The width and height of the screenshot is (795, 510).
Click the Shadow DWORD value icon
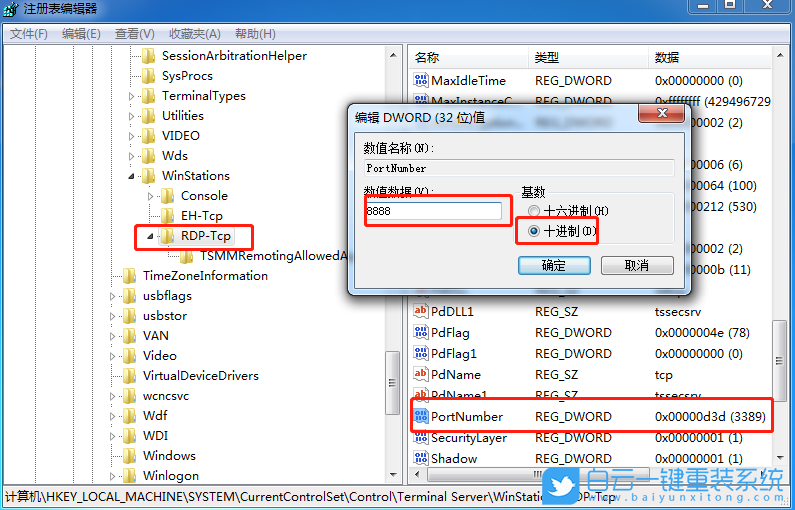(421, 458)
